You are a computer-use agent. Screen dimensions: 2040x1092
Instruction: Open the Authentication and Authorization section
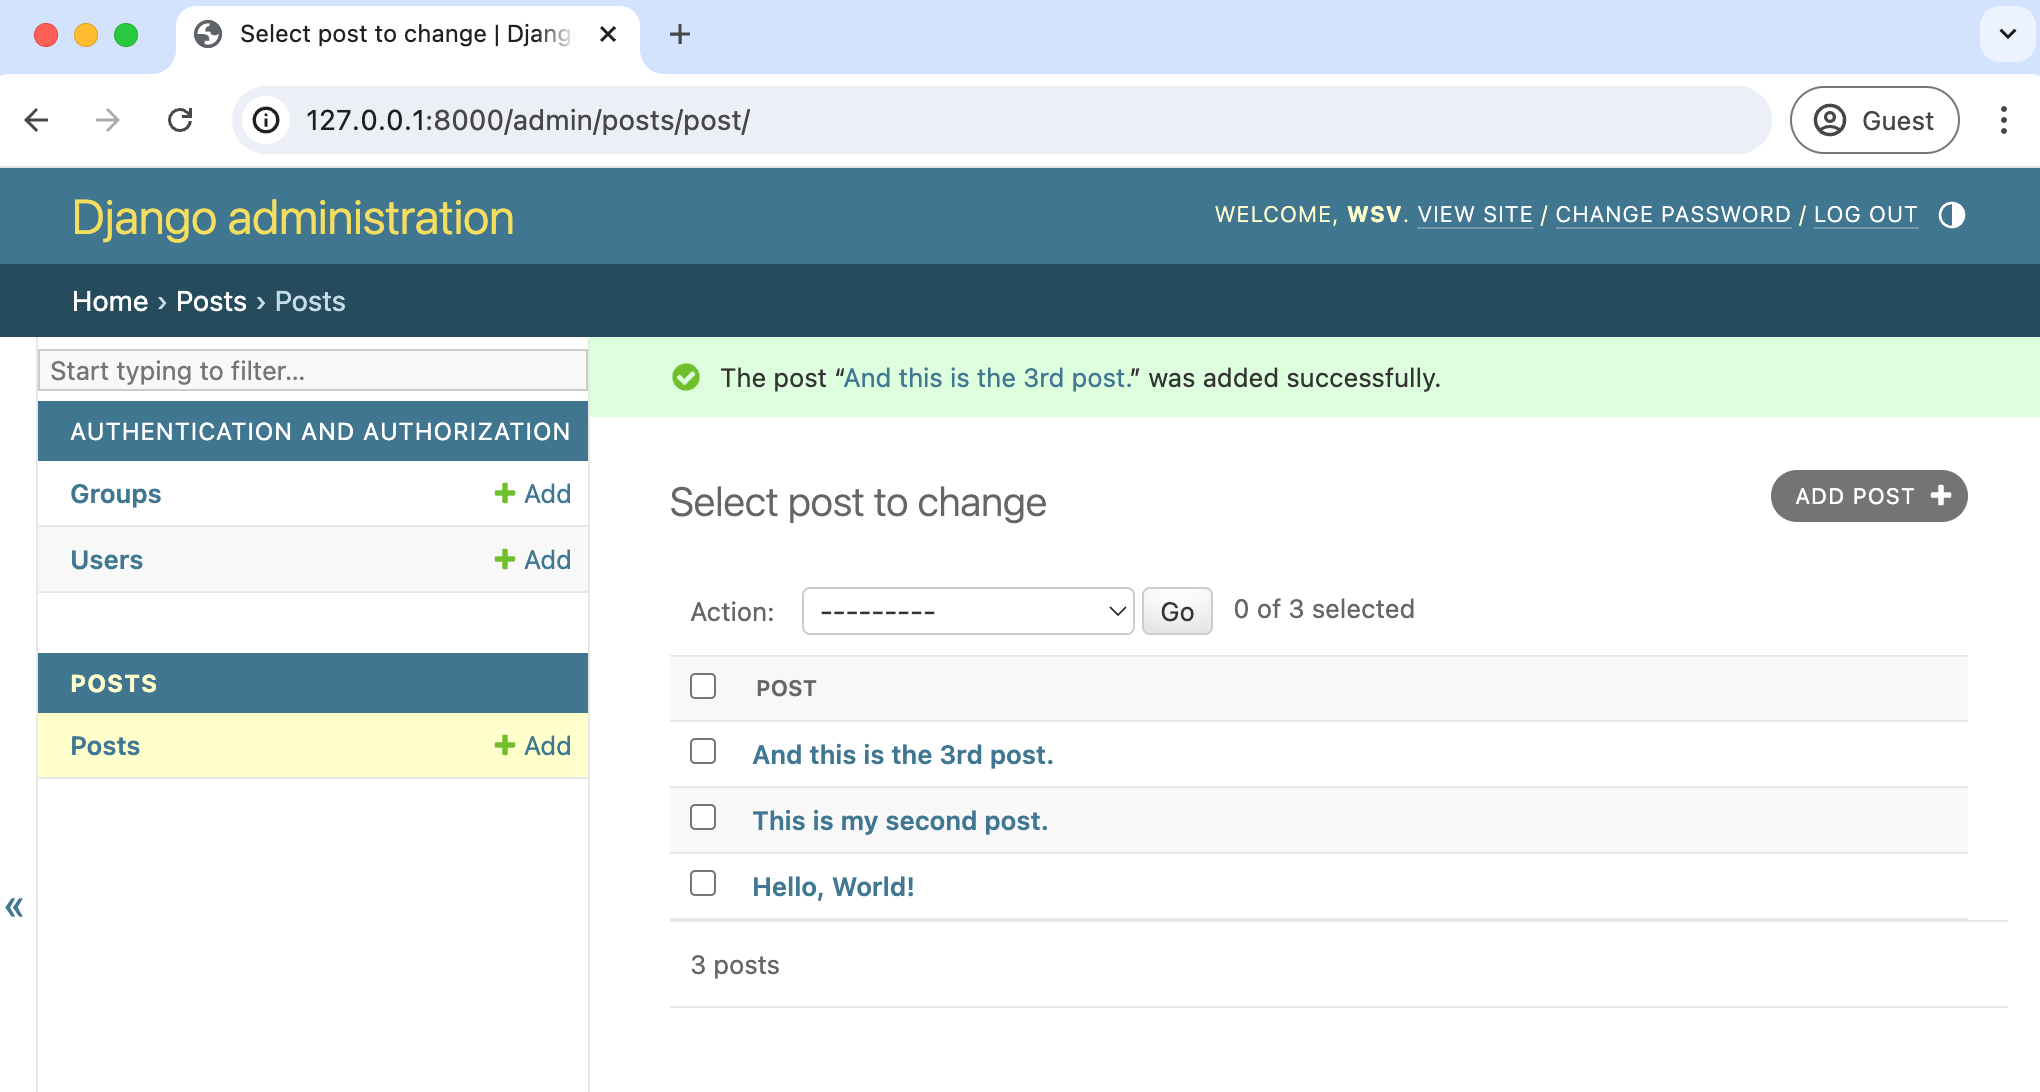coord(320,431)
